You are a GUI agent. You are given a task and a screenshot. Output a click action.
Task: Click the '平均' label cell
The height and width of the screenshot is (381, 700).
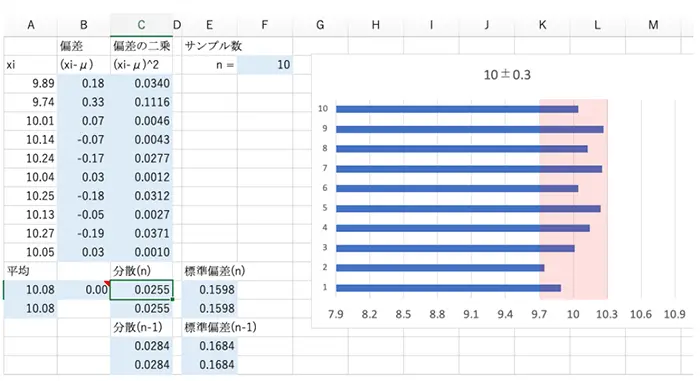click(x=30, y=271)
